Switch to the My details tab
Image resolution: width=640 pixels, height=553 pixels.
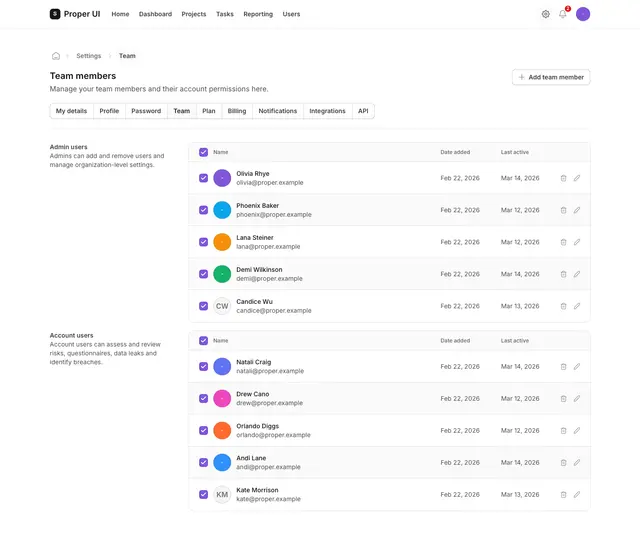pos(71,111)
